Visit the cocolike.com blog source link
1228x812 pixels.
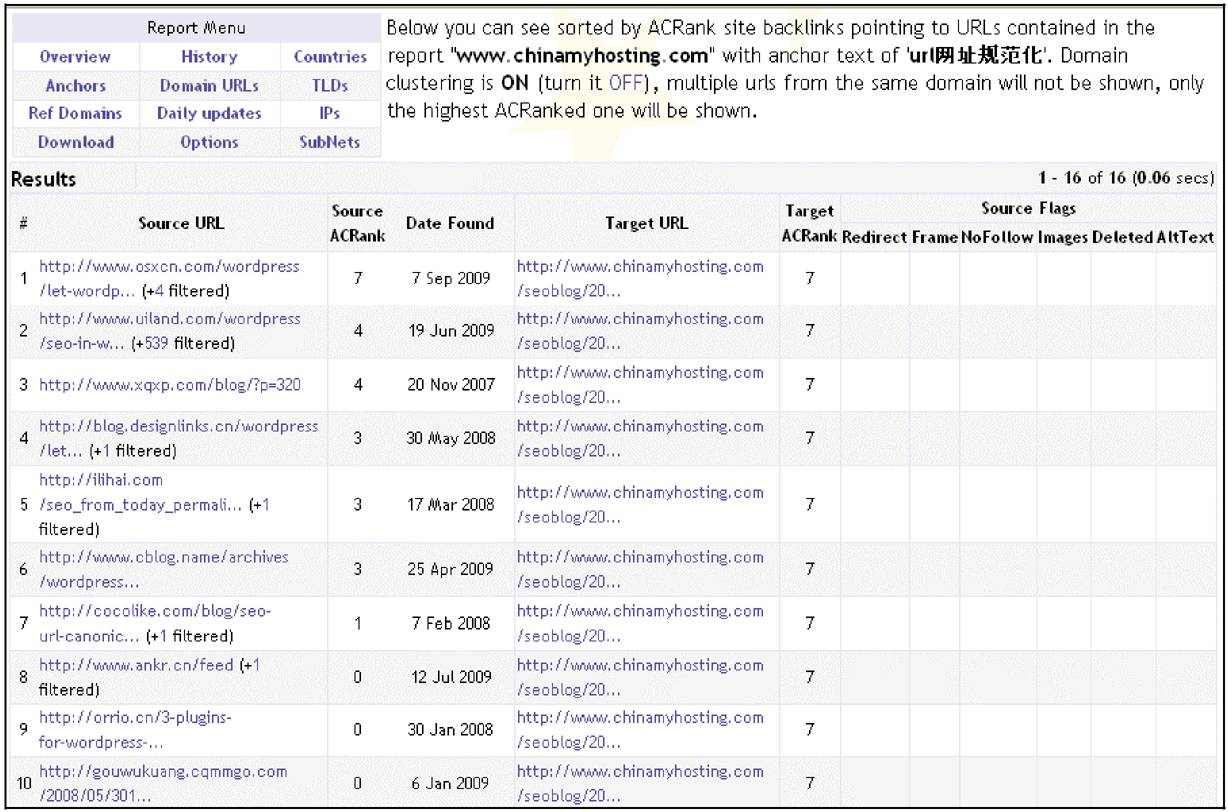point(155,623)
